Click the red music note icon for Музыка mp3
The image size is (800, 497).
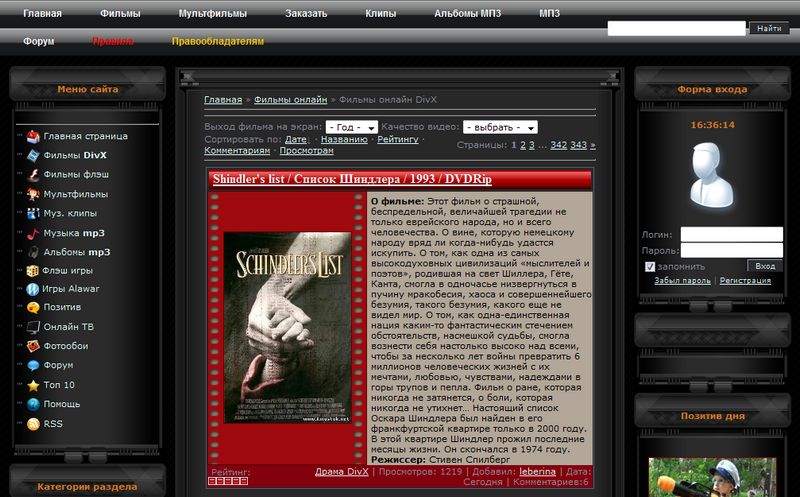tap(33, 233)
